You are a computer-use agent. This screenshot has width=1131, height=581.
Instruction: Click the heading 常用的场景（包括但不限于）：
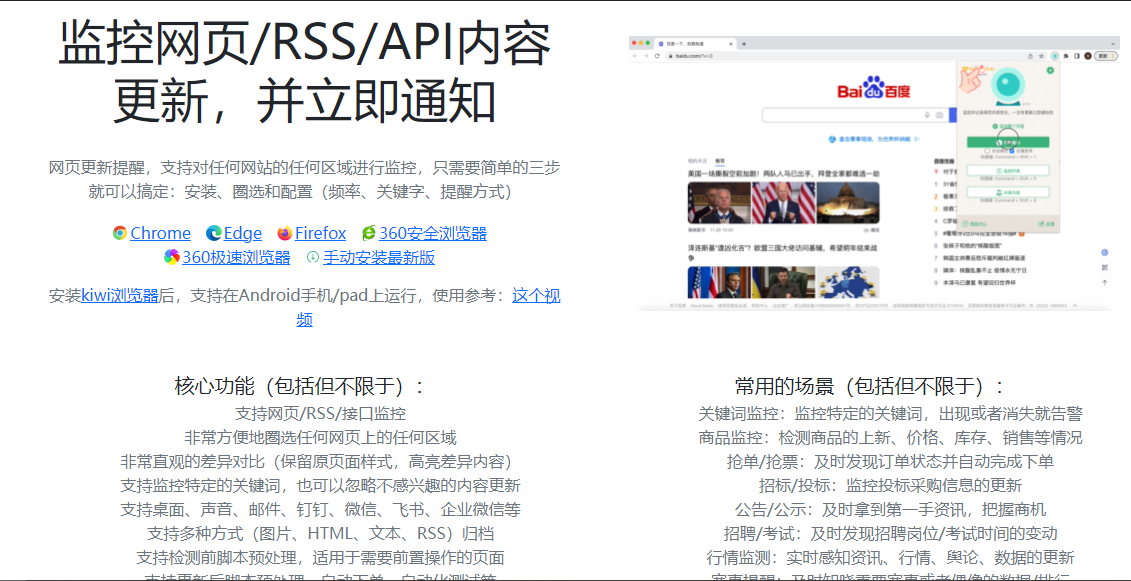[x=870, y=386]
